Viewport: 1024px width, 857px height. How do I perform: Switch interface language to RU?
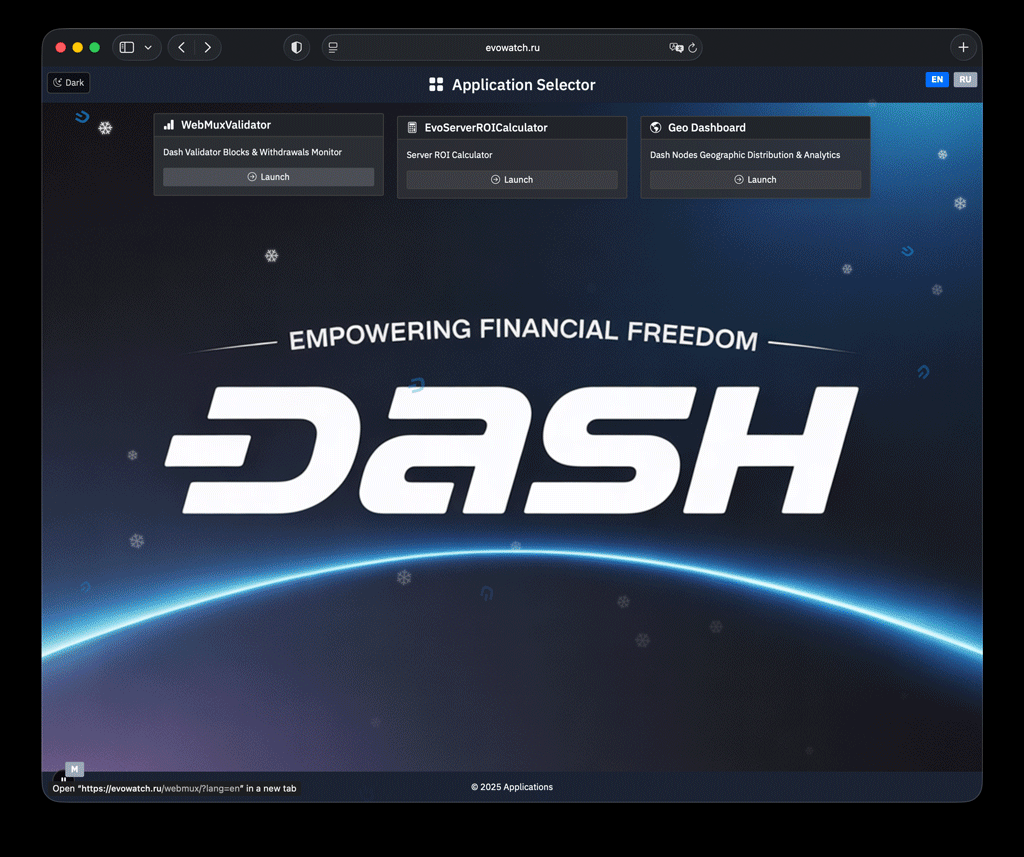[x=965, y=79]
